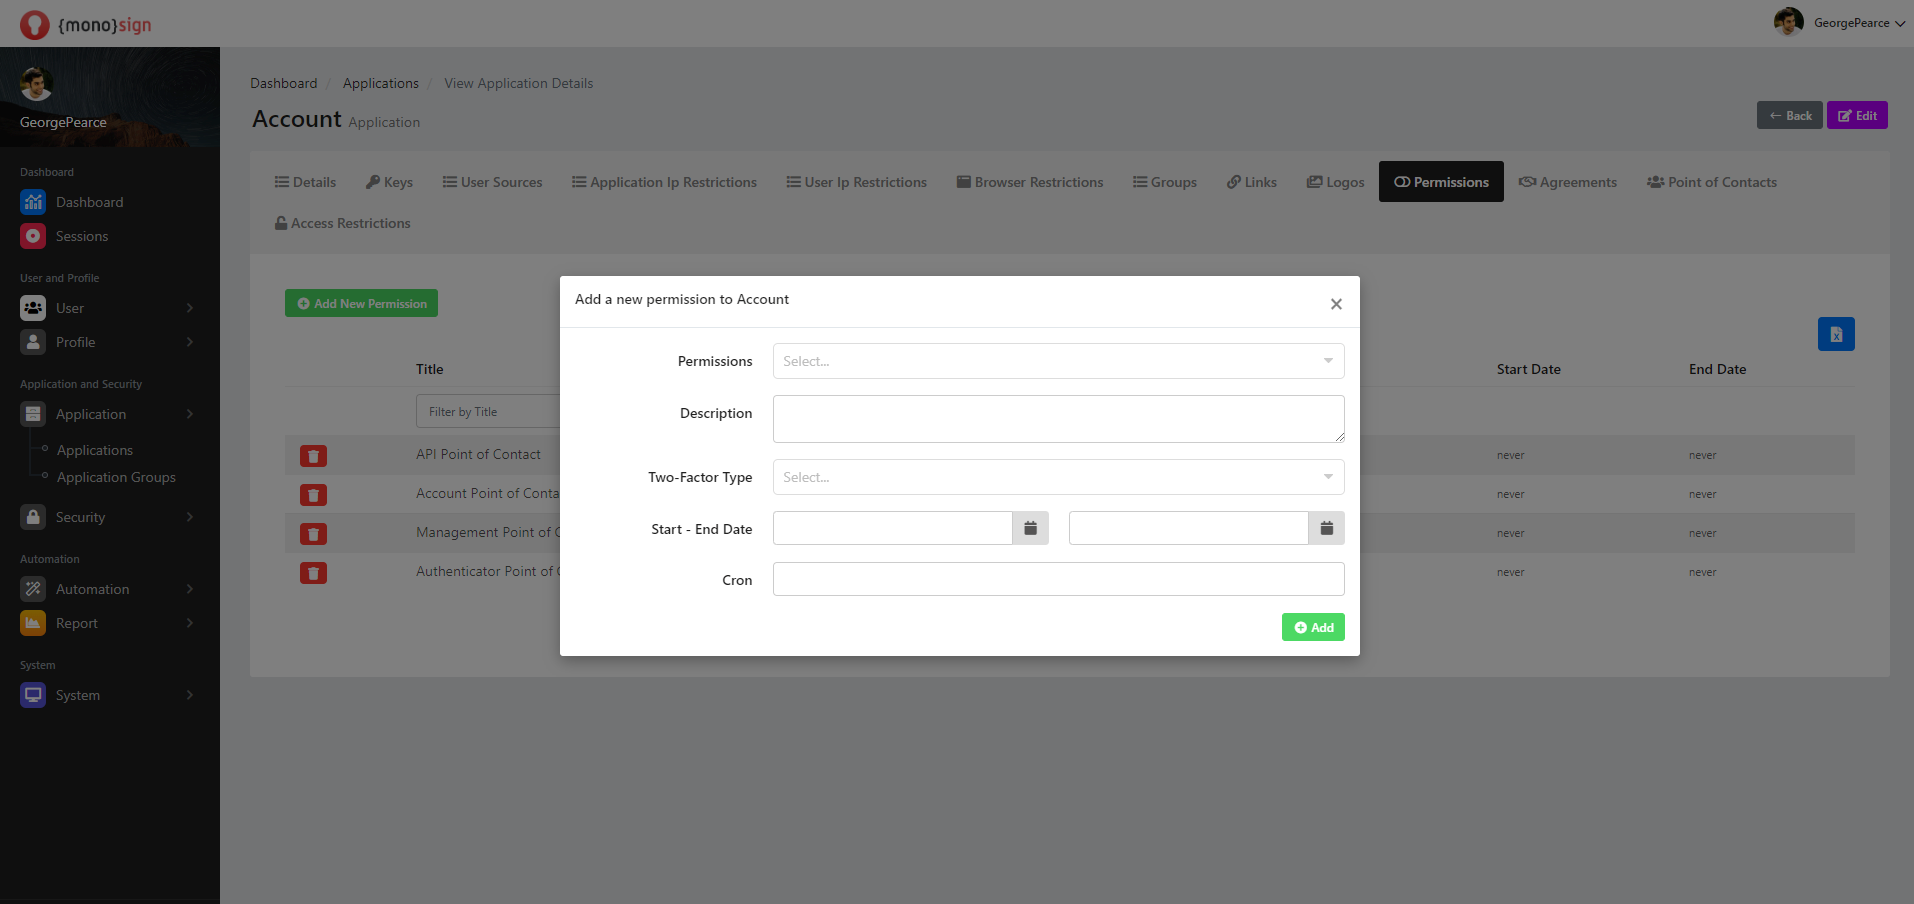Click the green Add button

pyautogui.click(x=1312, y=627)
